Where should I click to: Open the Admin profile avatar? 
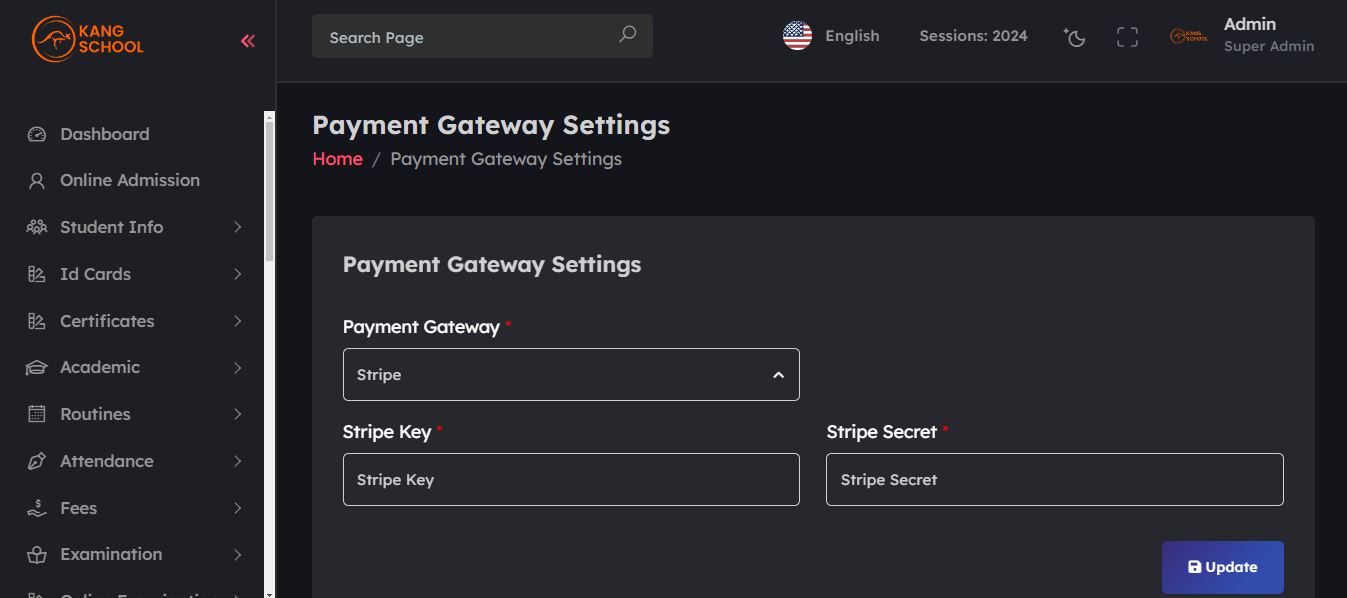click(1189, 37)
